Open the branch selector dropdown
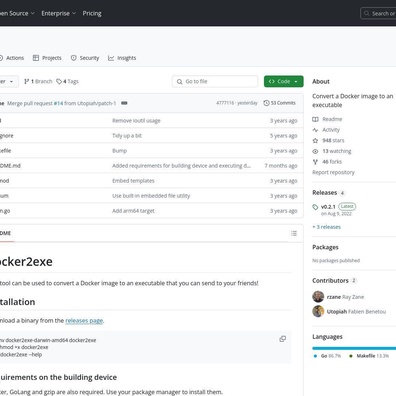The width and height of the screenshot is (396, 396). point(8,81)
